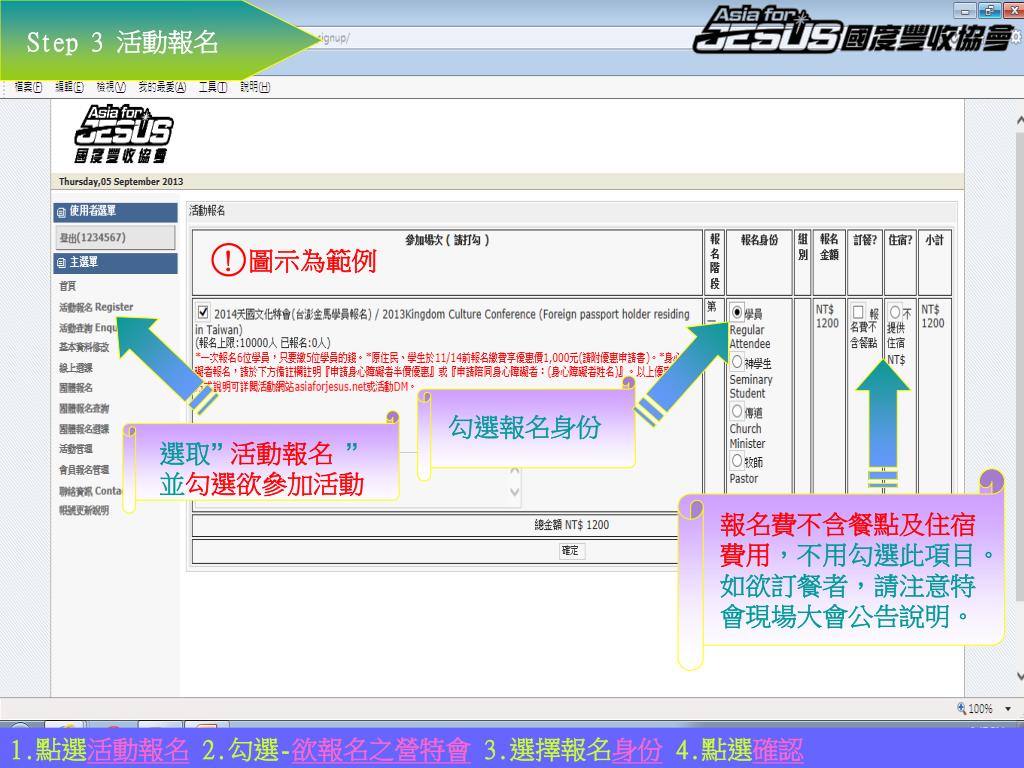Select the 牧師 Pastor radio button
1024x768 pixels.
[737, 460]
